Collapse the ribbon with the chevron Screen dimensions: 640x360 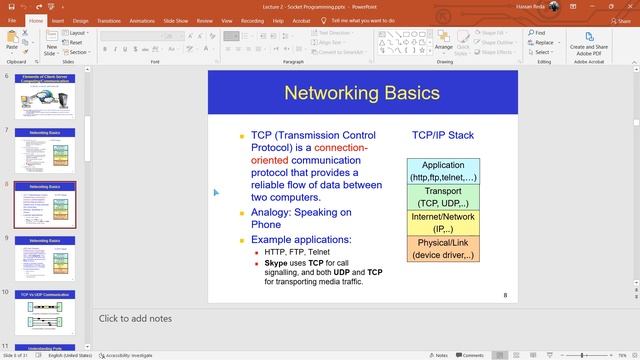(x=634, y=62)
